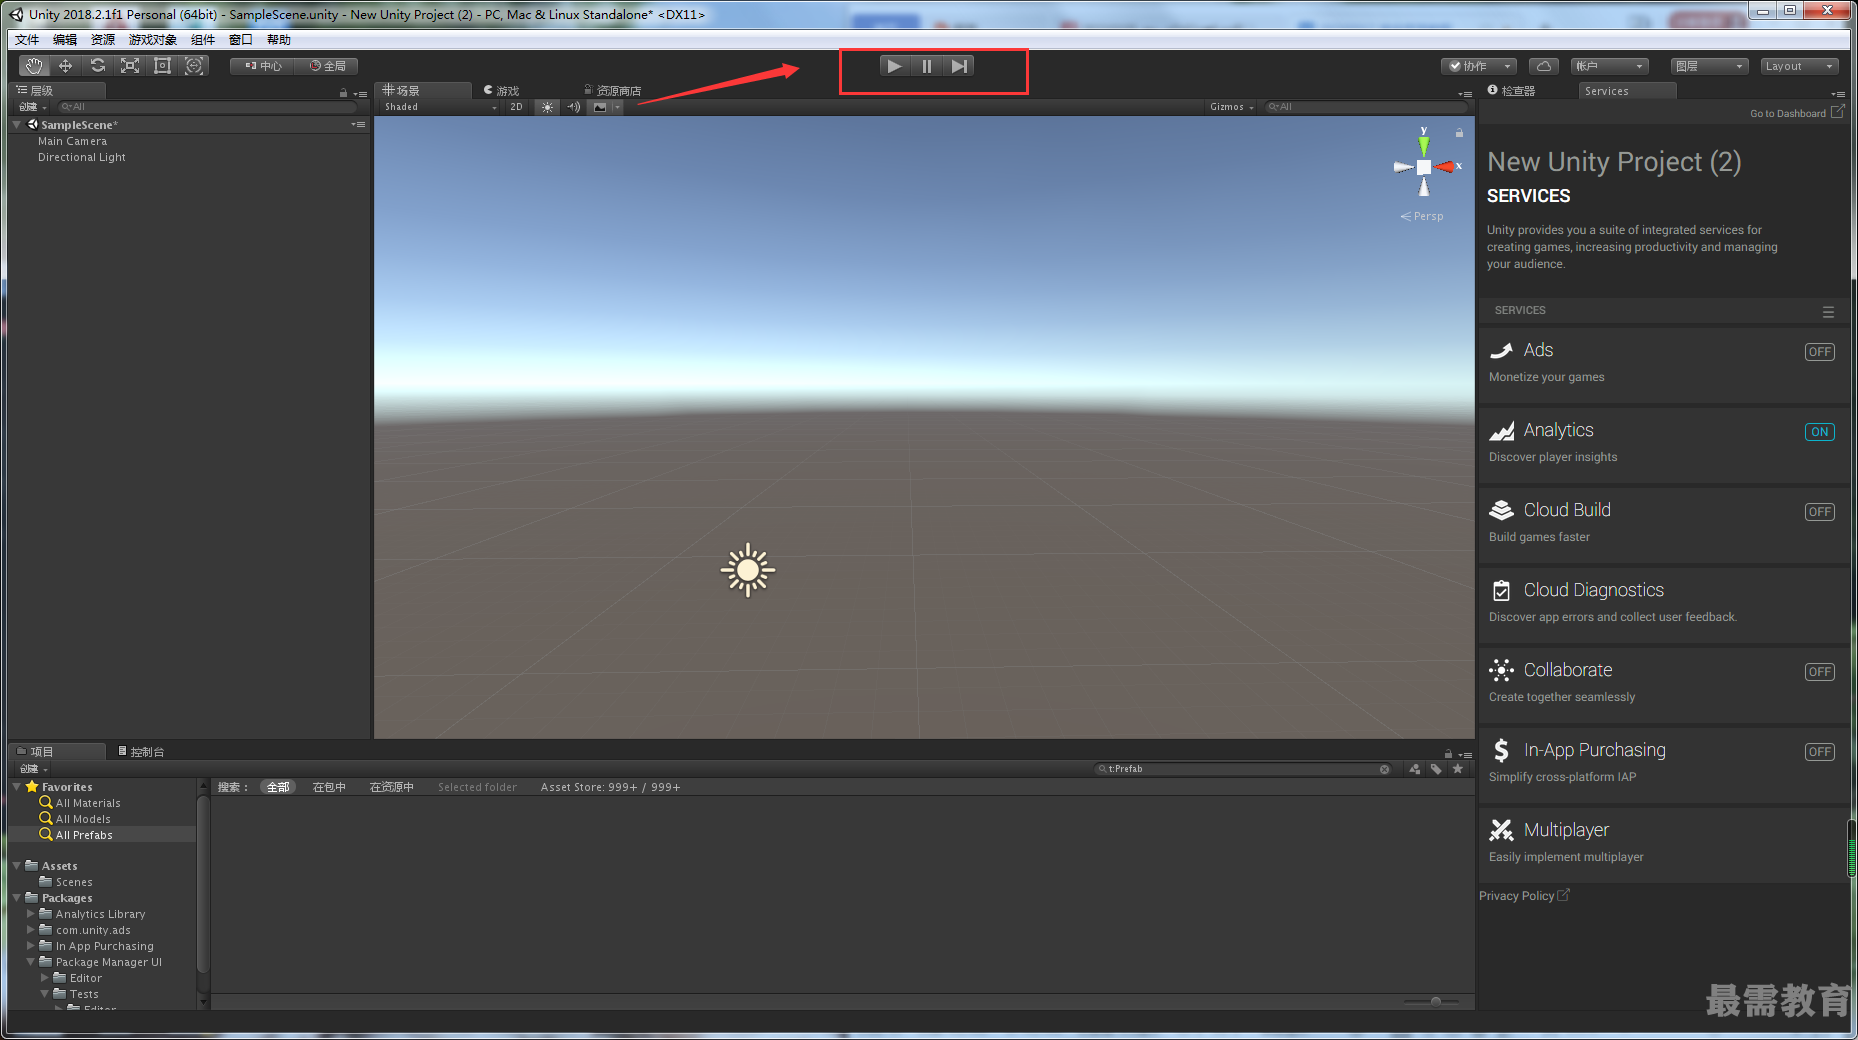
Task: Select the Hand tool
Action: 34,66
